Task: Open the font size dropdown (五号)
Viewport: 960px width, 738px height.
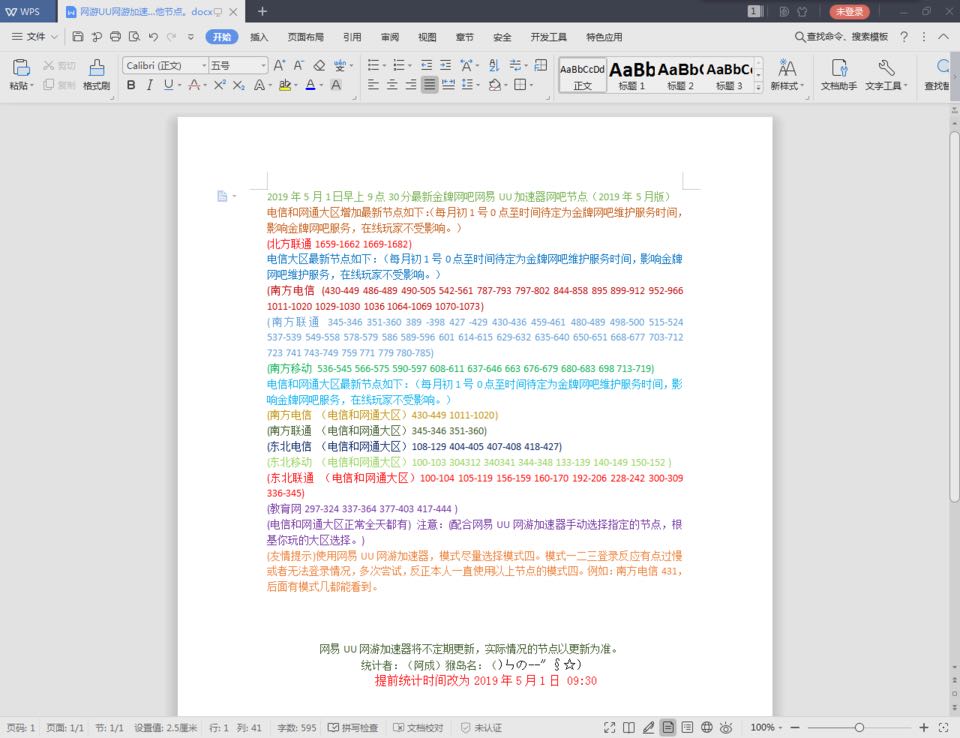Action: pos(263,66)
